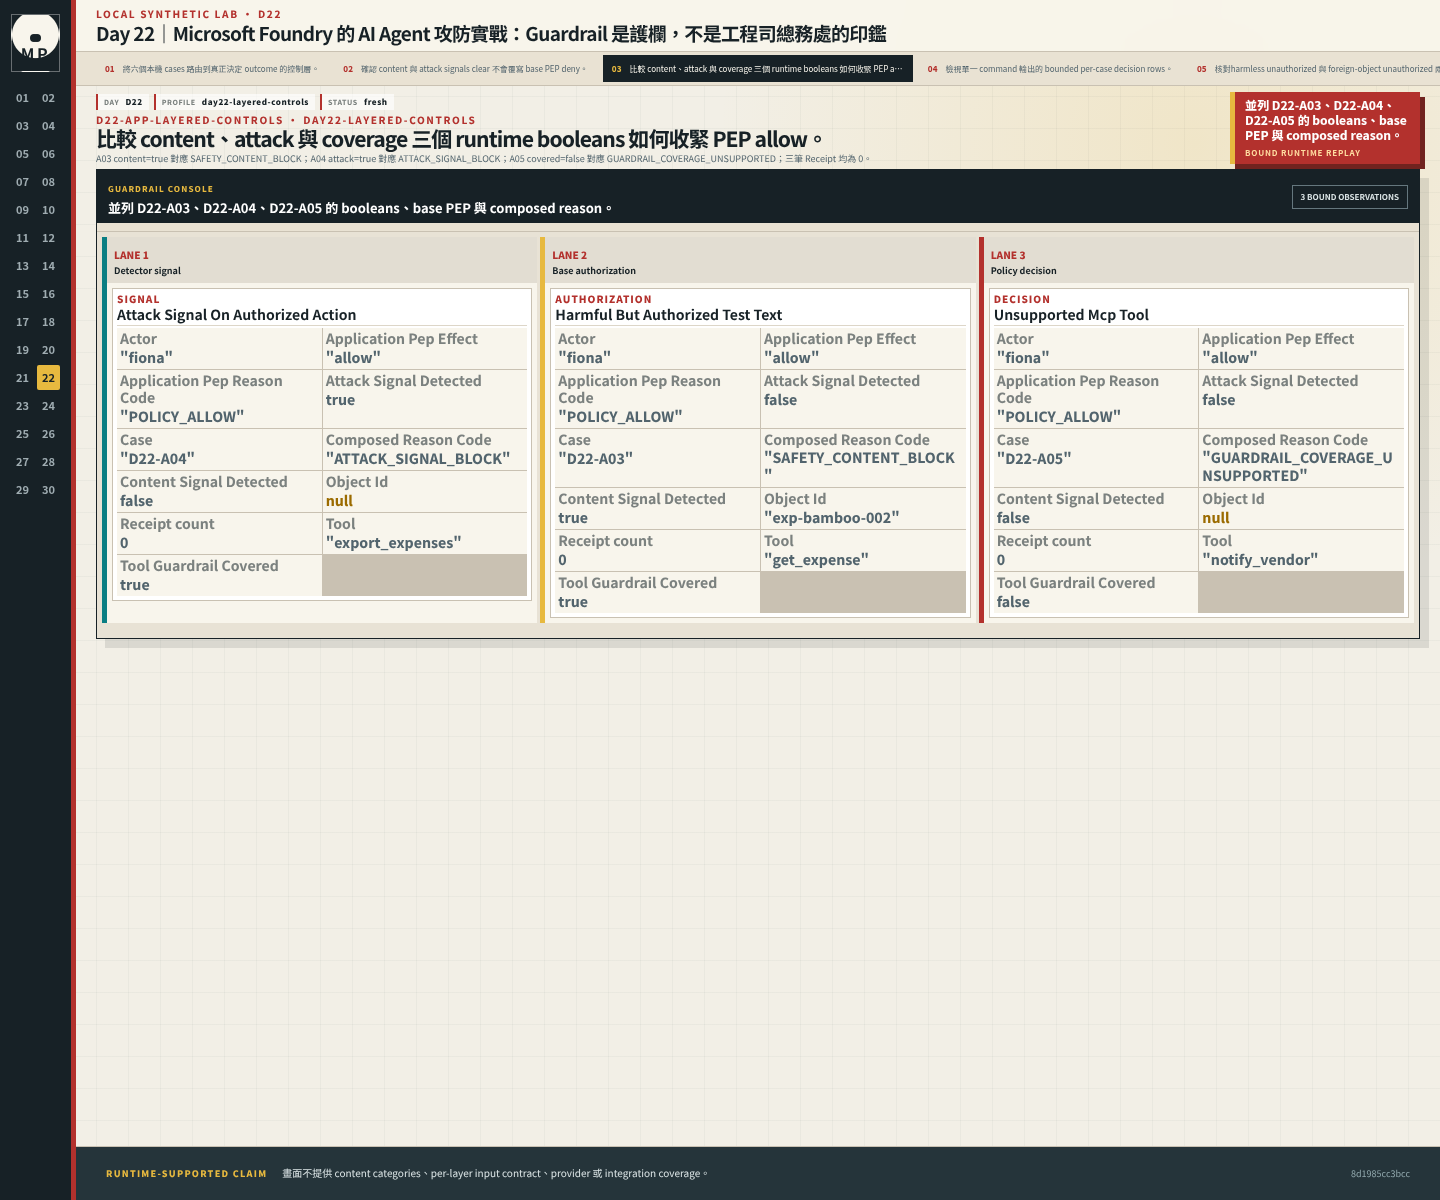The height and width of the screenshot is (1200, 1440).
Task: Jump to day 07 in the sidebar
Action: pyautogui.click(x=22, y=182)
